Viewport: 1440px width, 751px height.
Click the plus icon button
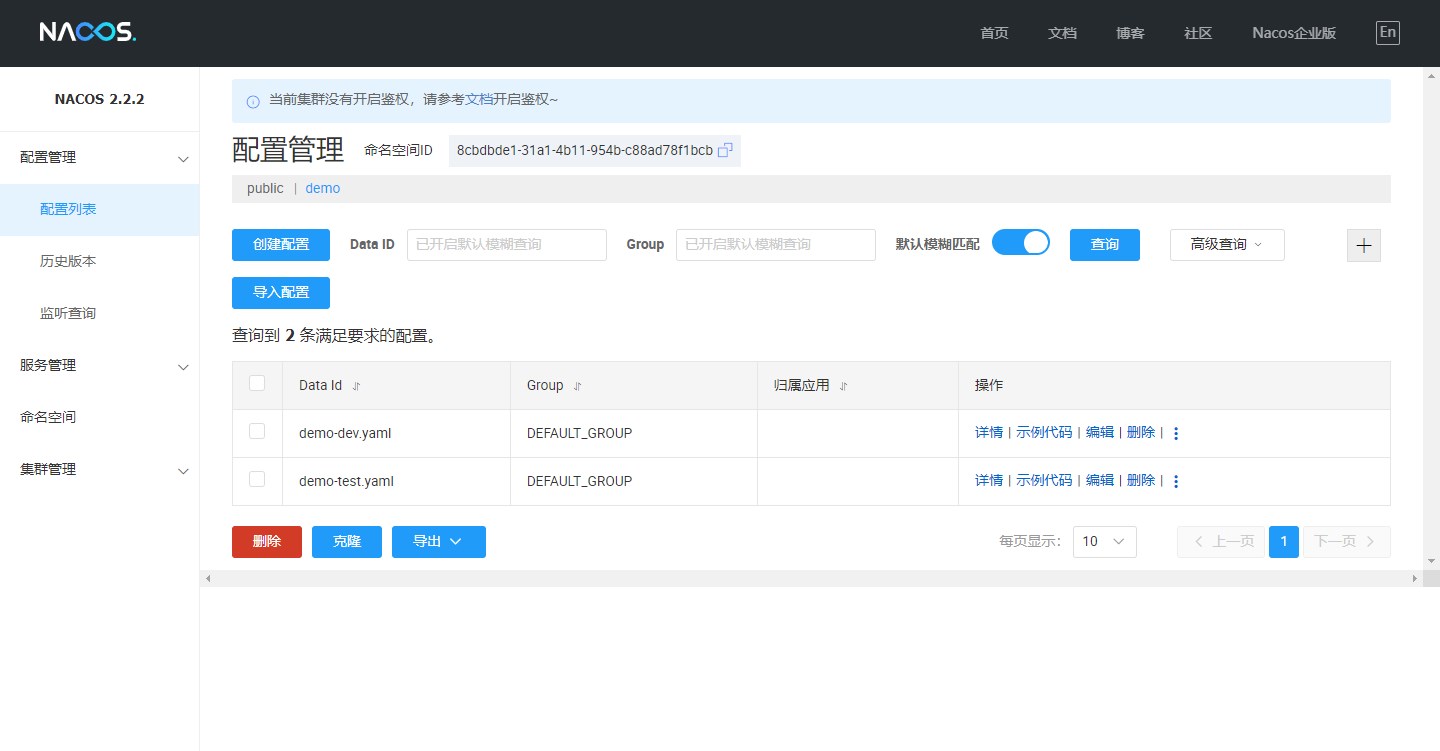point(1364,245)
